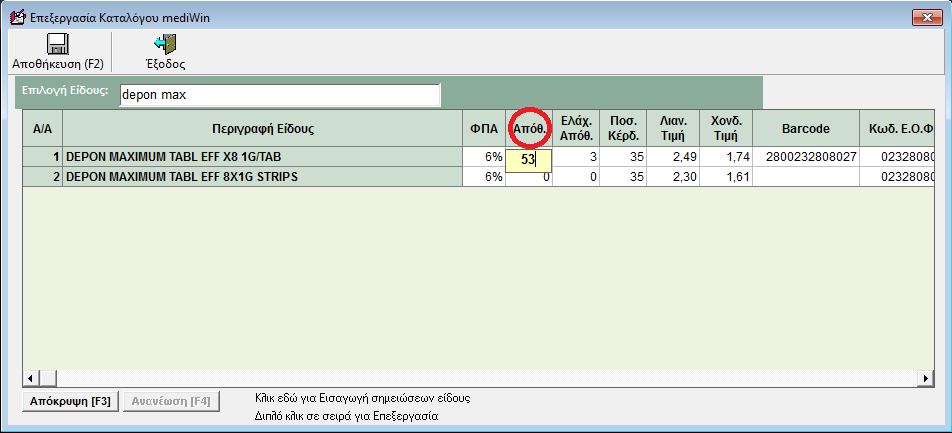This screenshot has height=433, width=952.
Task: Click the horizontal scrollbar right arrow
Action: (x=926, y=378)
